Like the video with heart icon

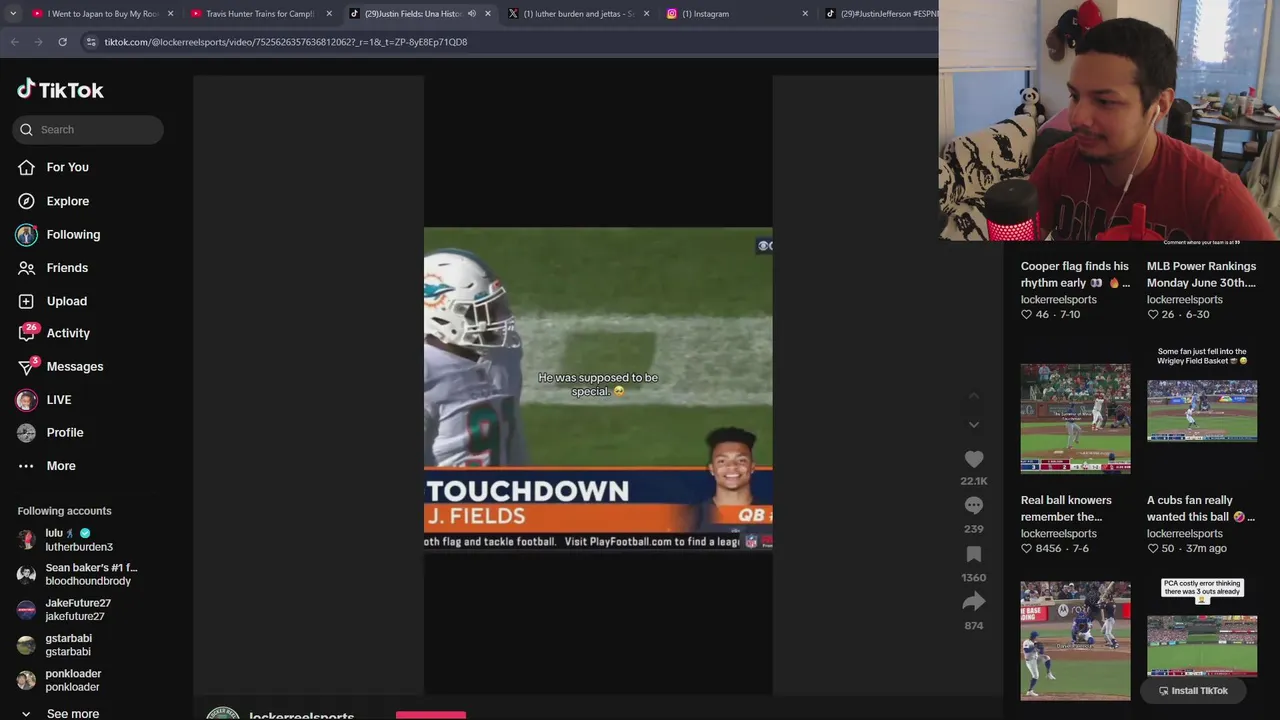(973, 459)
